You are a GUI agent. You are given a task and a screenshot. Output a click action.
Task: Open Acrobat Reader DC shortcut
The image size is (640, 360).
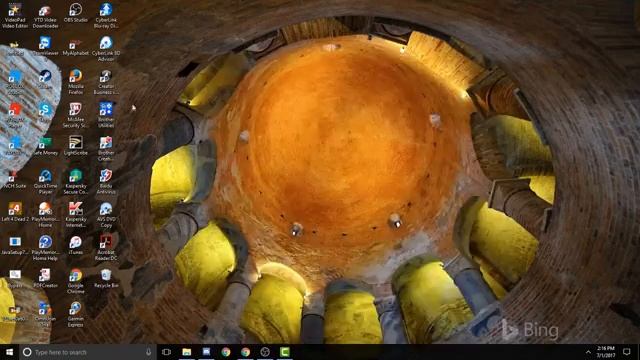(106, 248)
